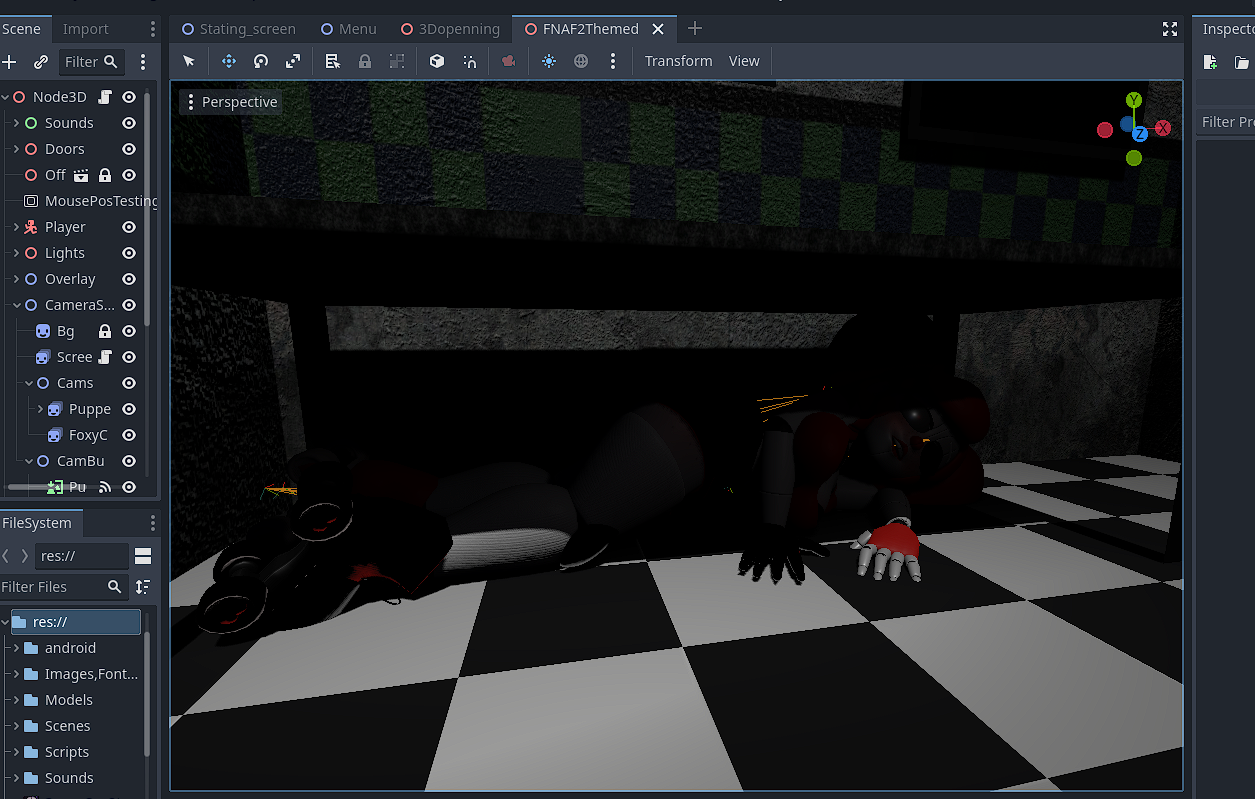Image resolution: width=1255 pixels, height=799 pixels.
Task: Activate the Select Mode arrow tool
Action: 189,61
